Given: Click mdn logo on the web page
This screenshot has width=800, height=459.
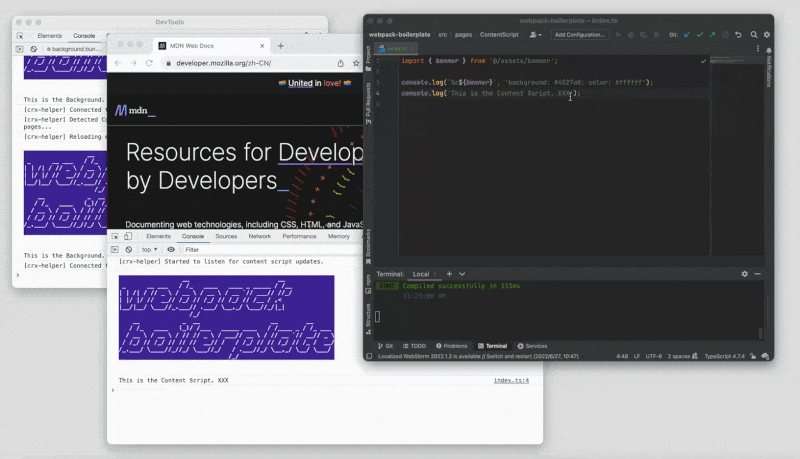Looking at the screenshot, I should [x=135, y=110].
